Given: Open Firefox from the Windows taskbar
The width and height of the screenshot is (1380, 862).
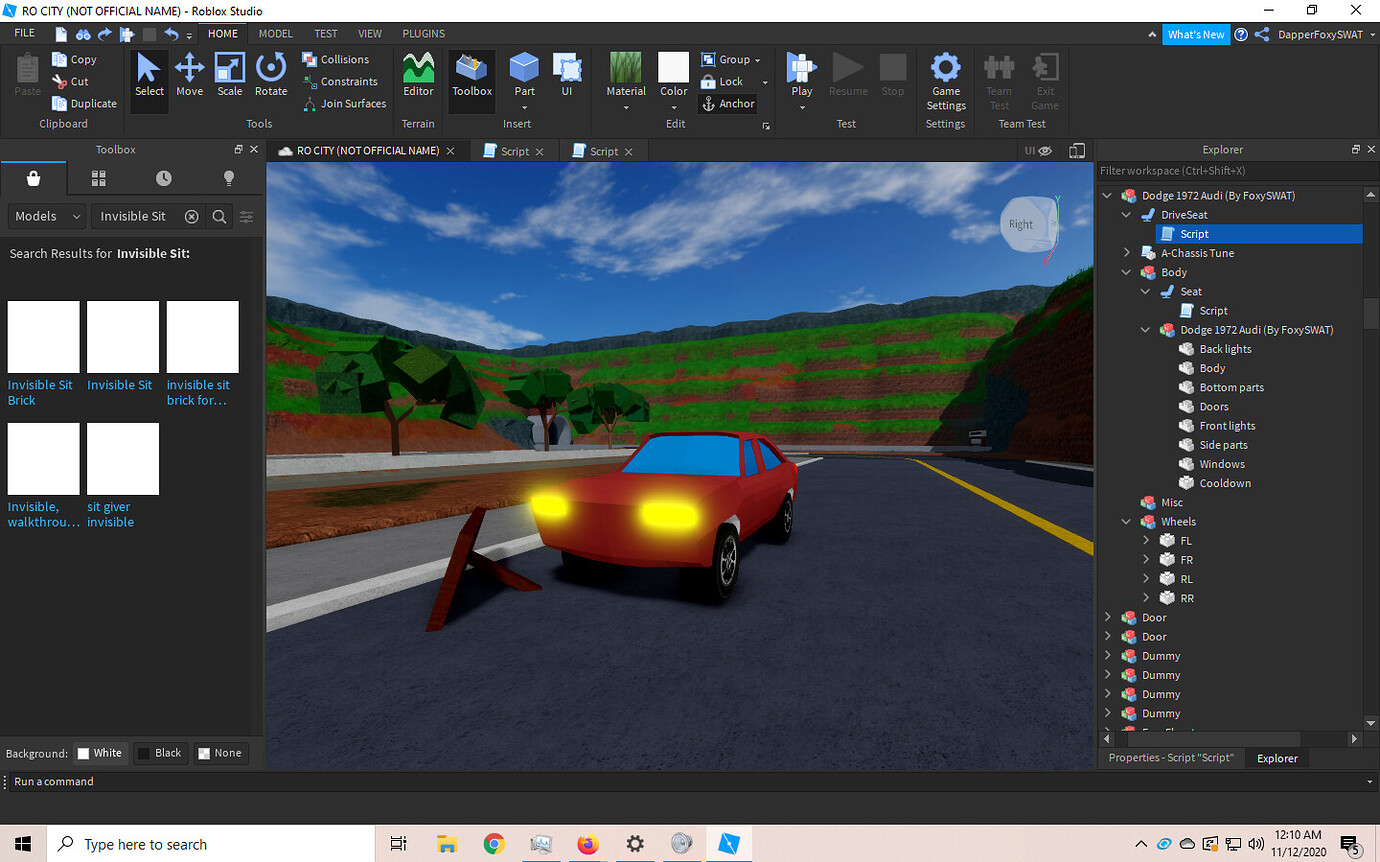Looking at the screenshot, I should point(588,844).
